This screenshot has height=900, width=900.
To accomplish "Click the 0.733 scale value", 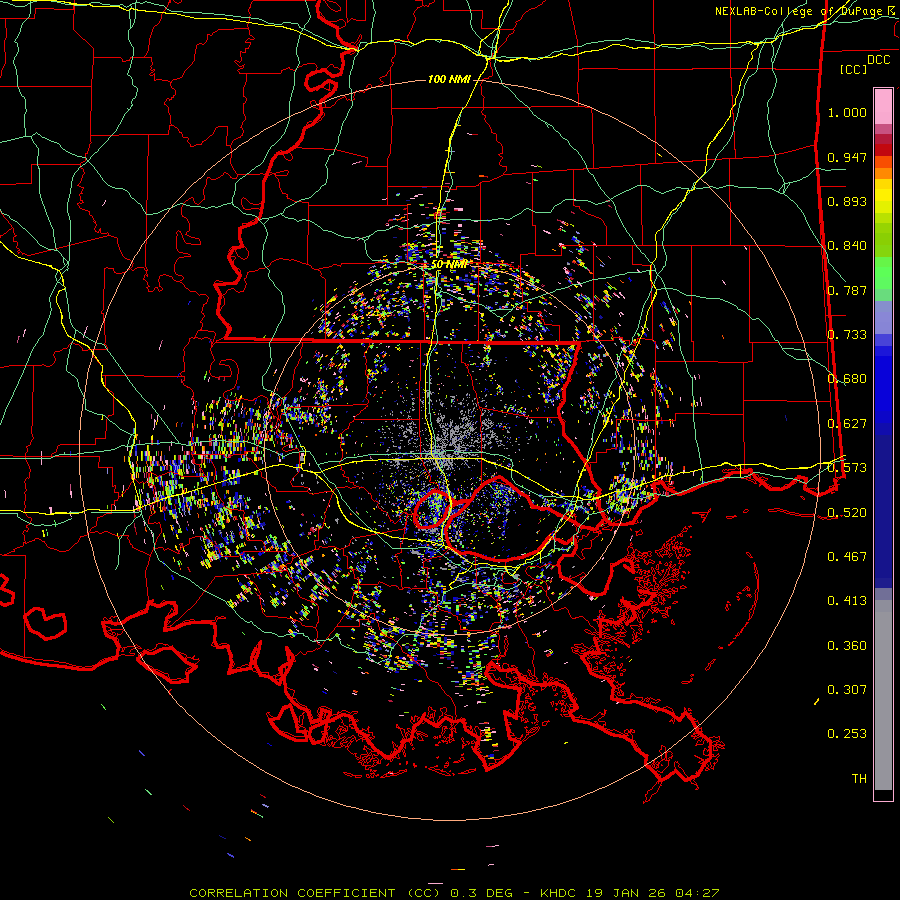I will [847, 335].
